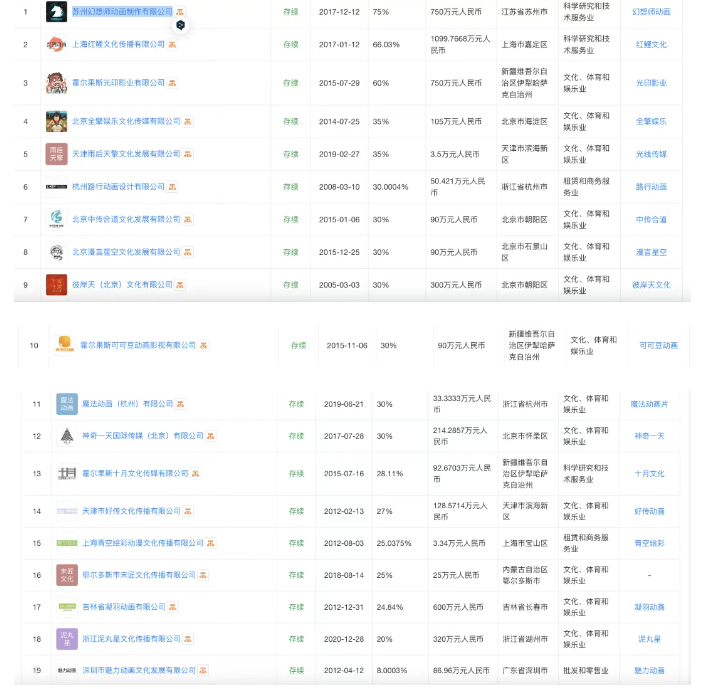The width and height of the screenshot is (725, 689).
Task: Click the orange logo in row 10
Action: [x=65, y=344]
